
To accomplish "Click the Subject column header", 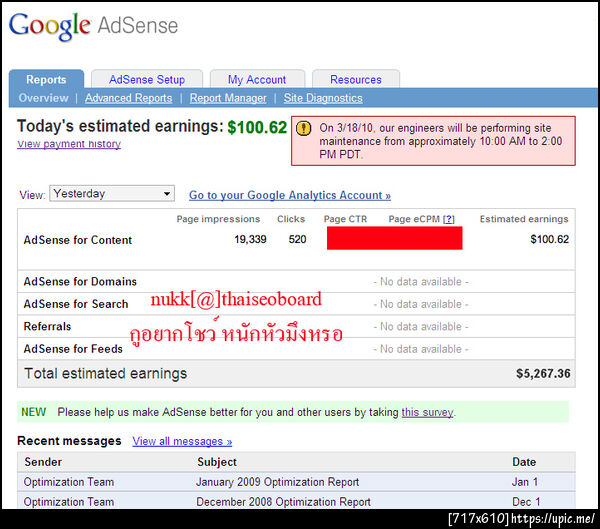I will point(217,462).
